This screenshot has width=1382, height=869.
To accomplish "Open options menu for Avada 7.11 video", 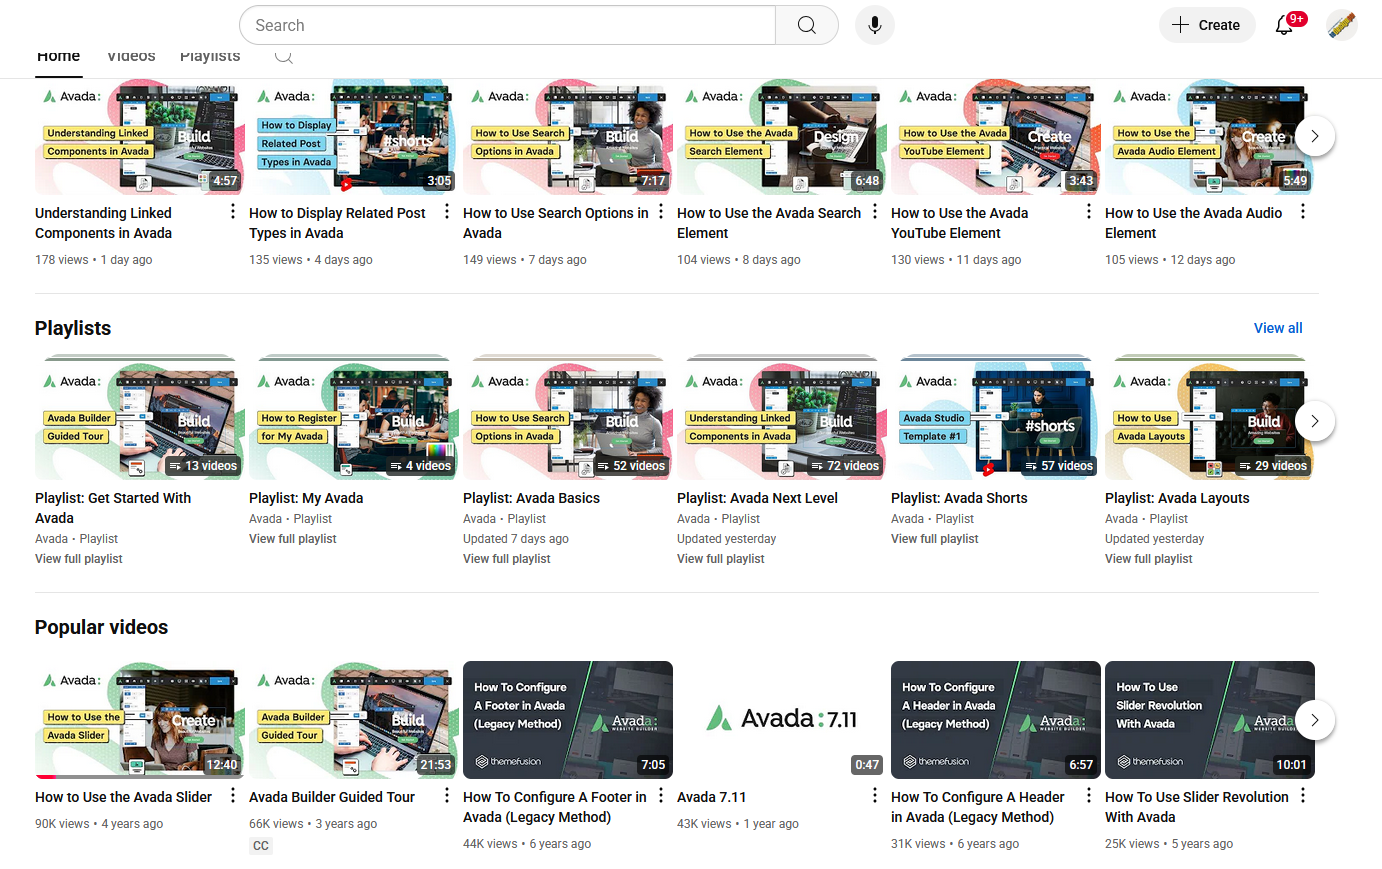I will coord(875,796).
